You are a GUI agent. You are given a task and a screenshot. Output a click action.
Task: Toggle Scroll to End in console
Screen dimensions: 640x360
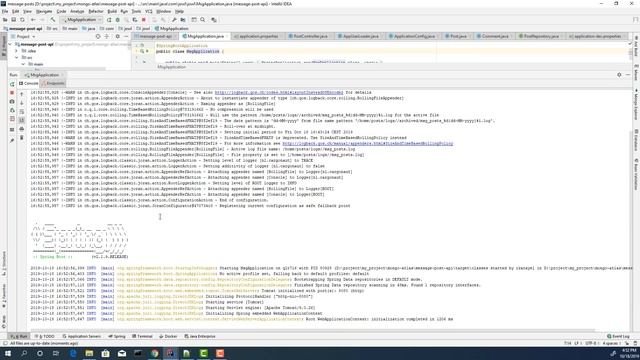pyautogui.click(x=22, y=120)
